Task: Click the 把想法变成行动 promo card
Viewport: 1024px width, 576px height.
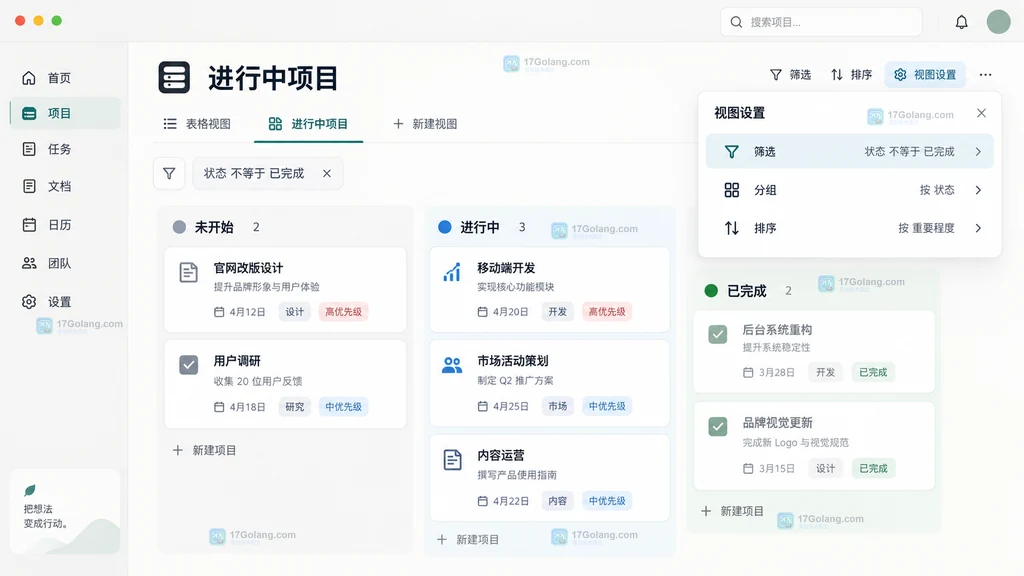Action: (65, 512)
